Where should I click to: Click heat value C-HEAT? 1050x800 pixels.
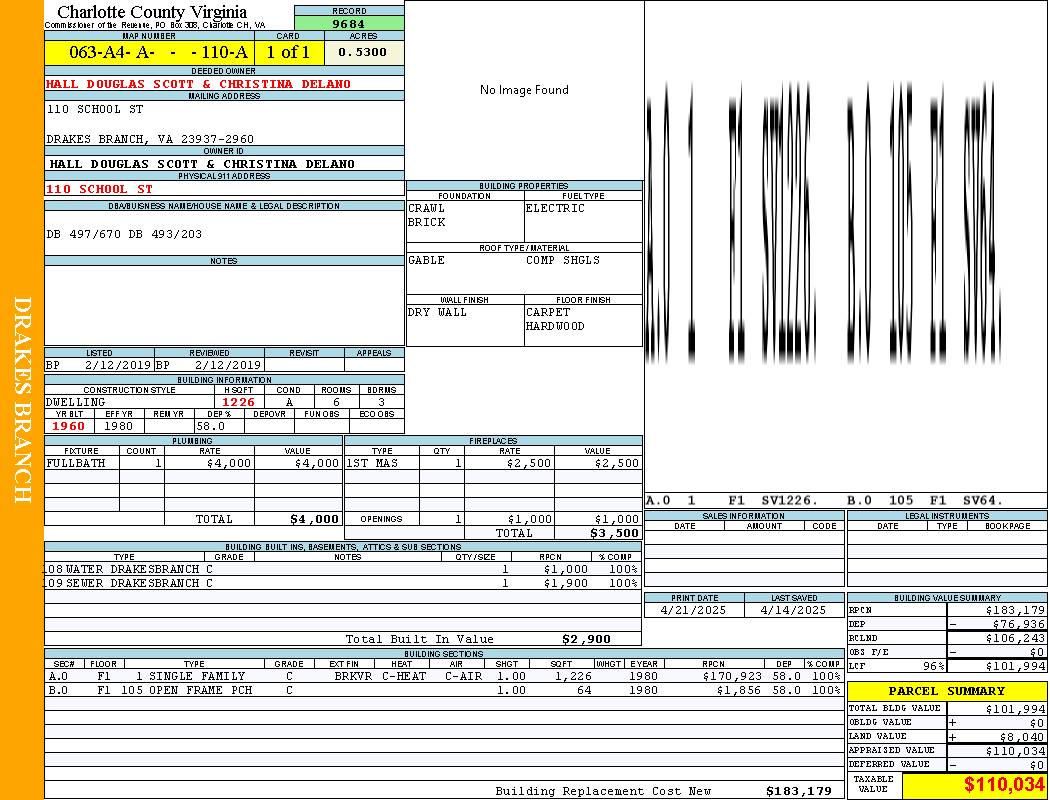click(404, 677)
